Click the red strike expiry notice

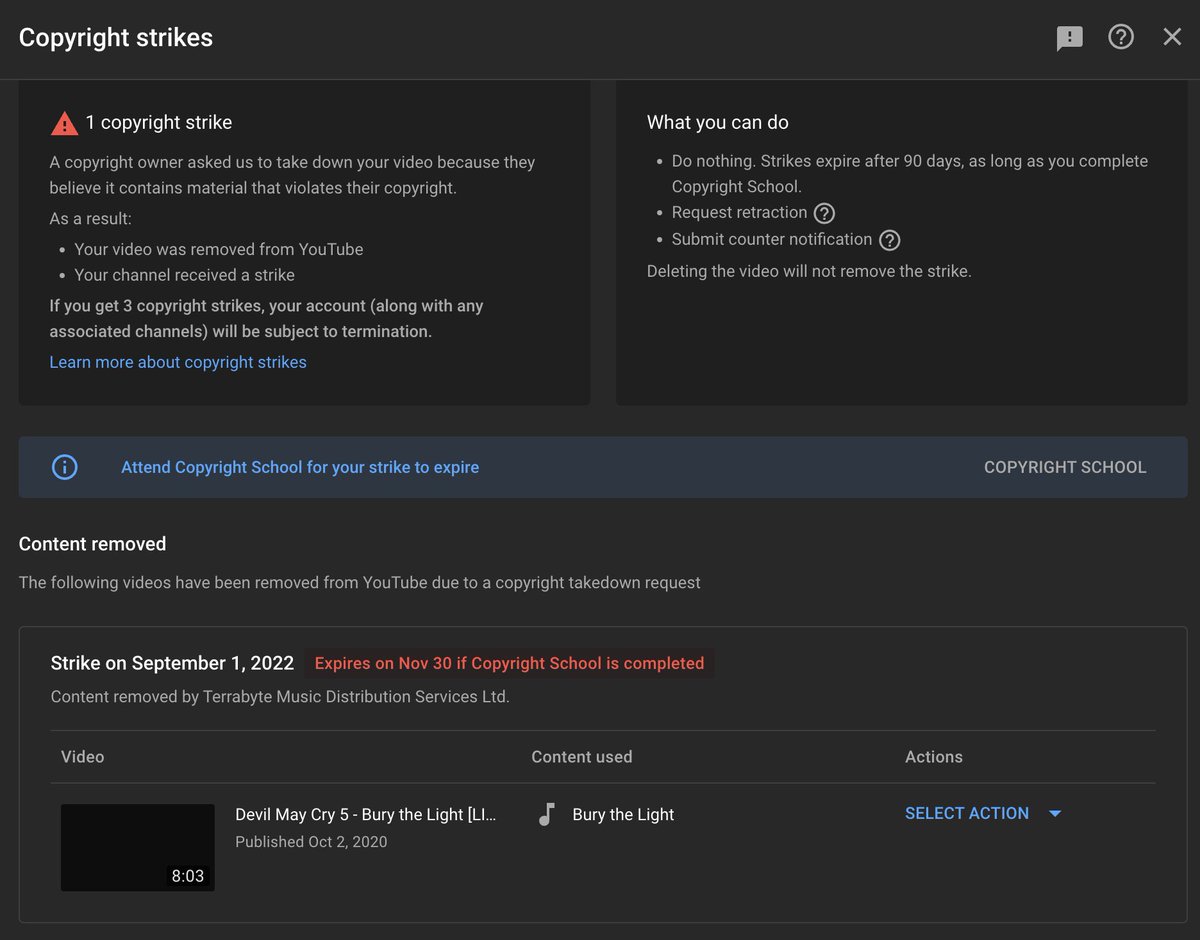pos(509,663)
